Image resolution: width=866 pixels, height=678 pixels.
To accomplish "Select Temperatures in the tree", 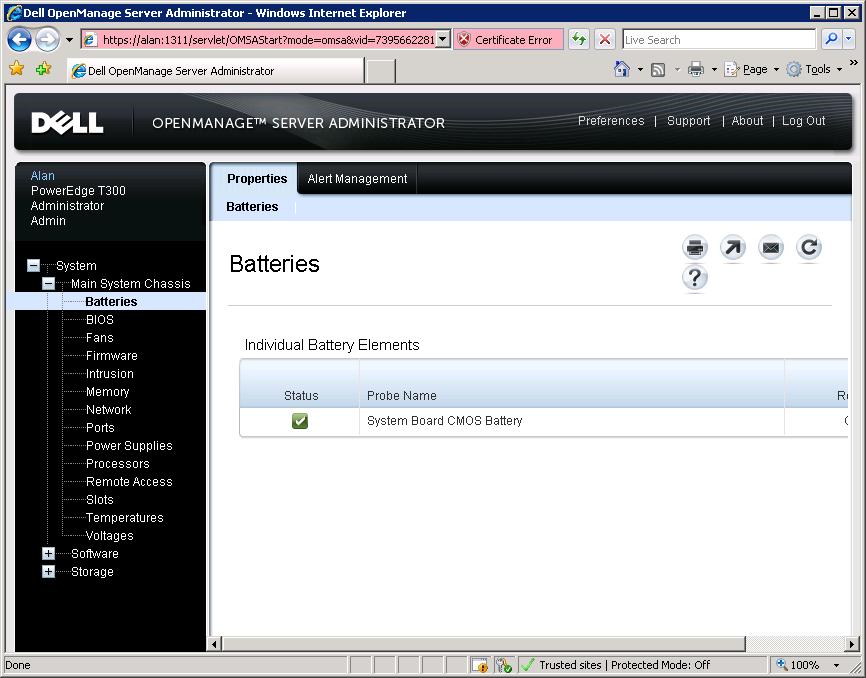I will (125, 518).
